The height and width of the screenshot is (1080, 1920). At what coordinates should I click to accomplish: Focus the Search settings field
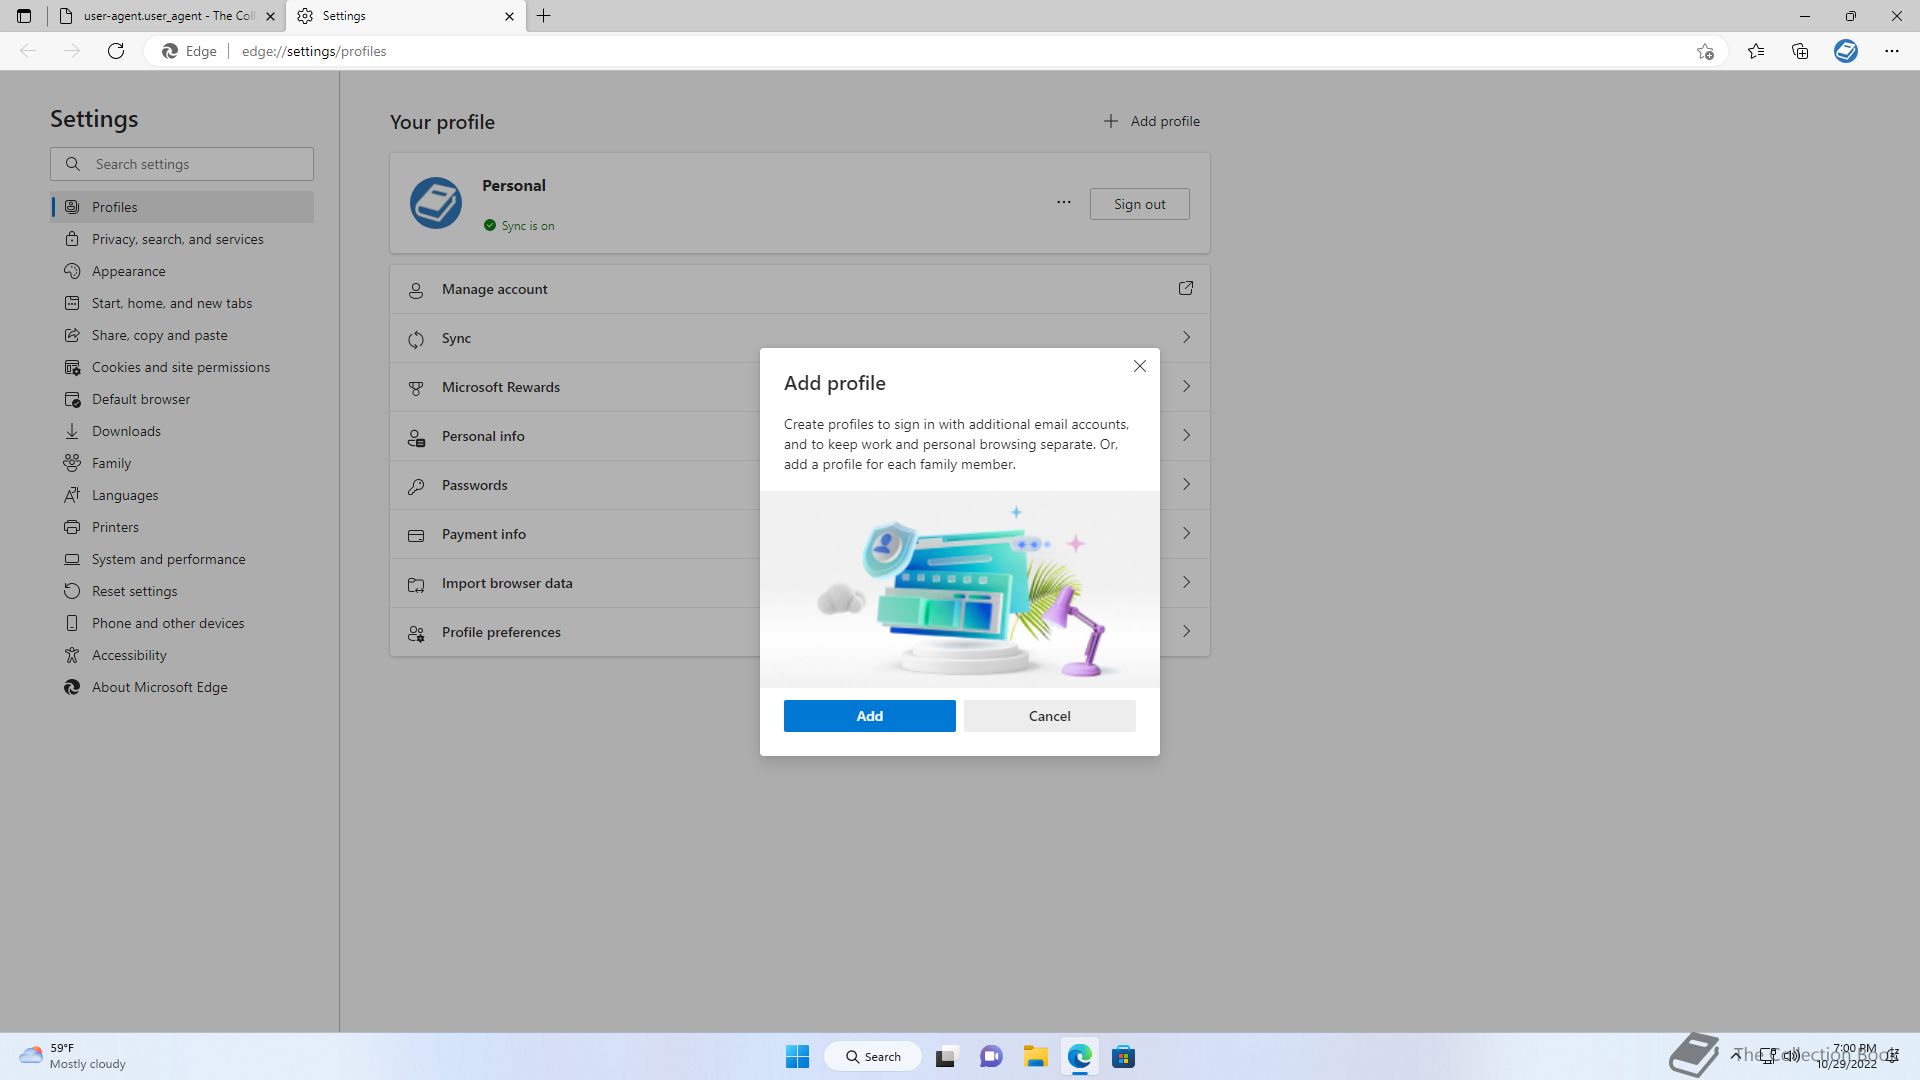pos(182,164)
